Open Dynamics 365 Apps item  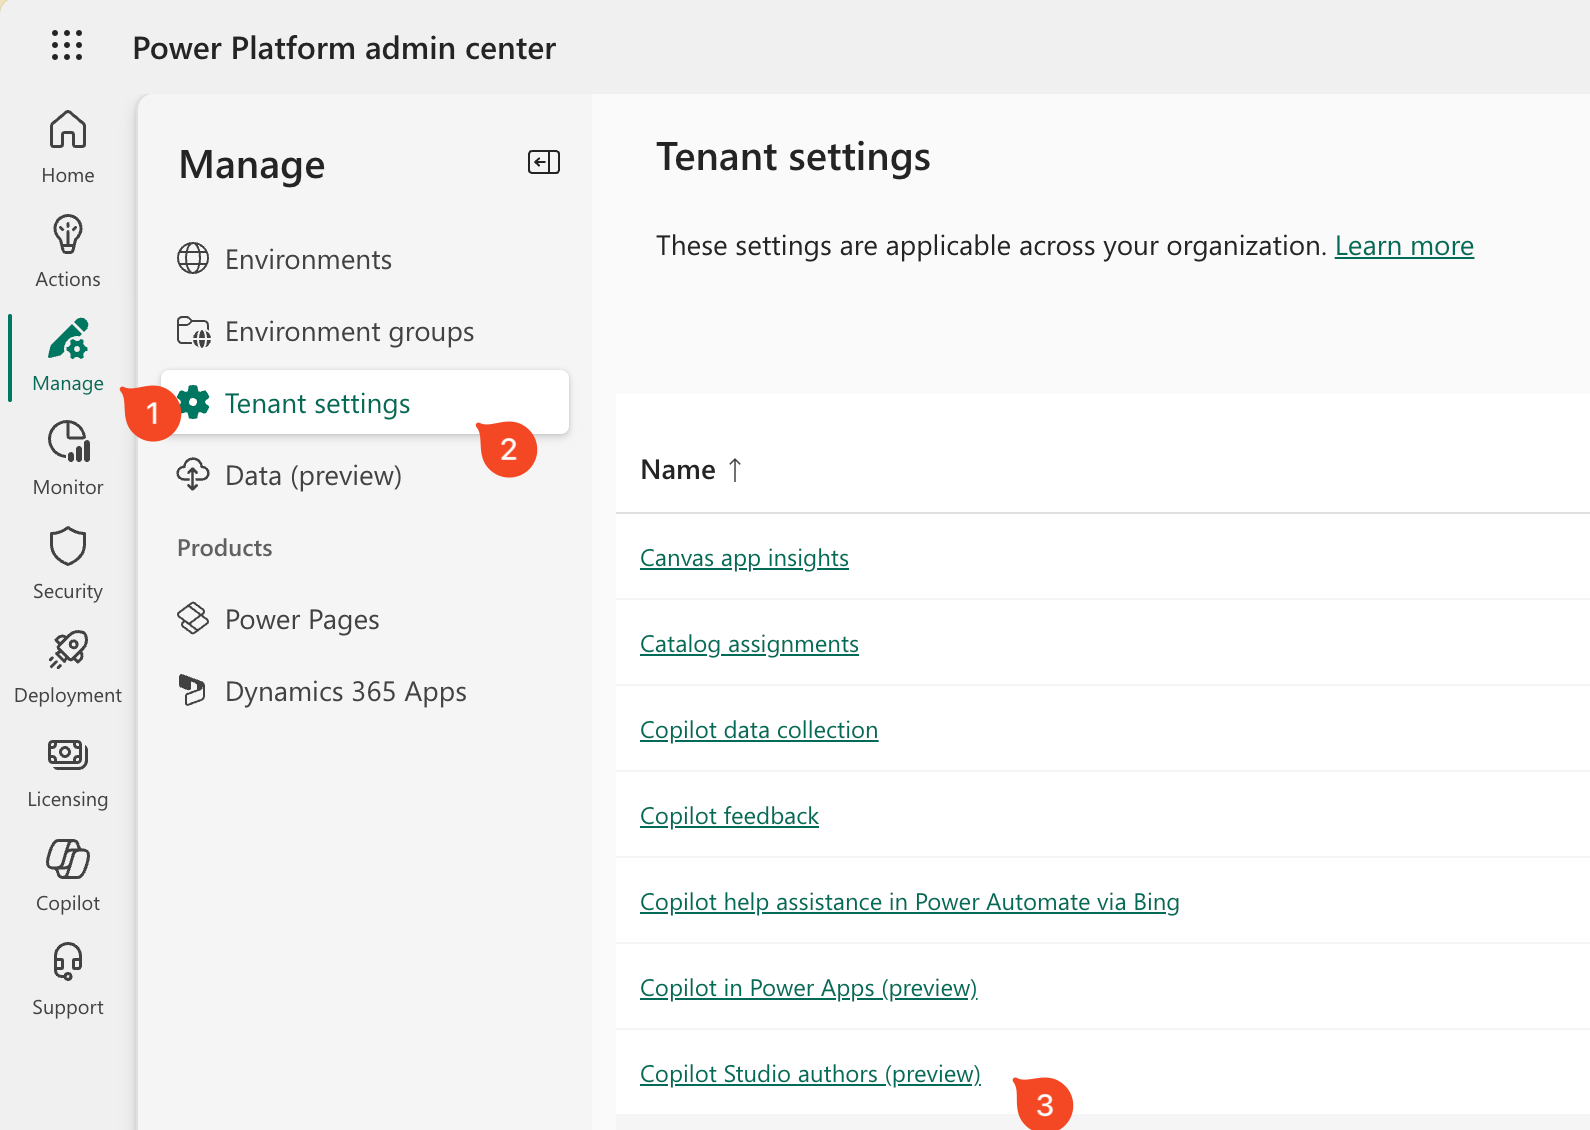[x=345, y=692]
